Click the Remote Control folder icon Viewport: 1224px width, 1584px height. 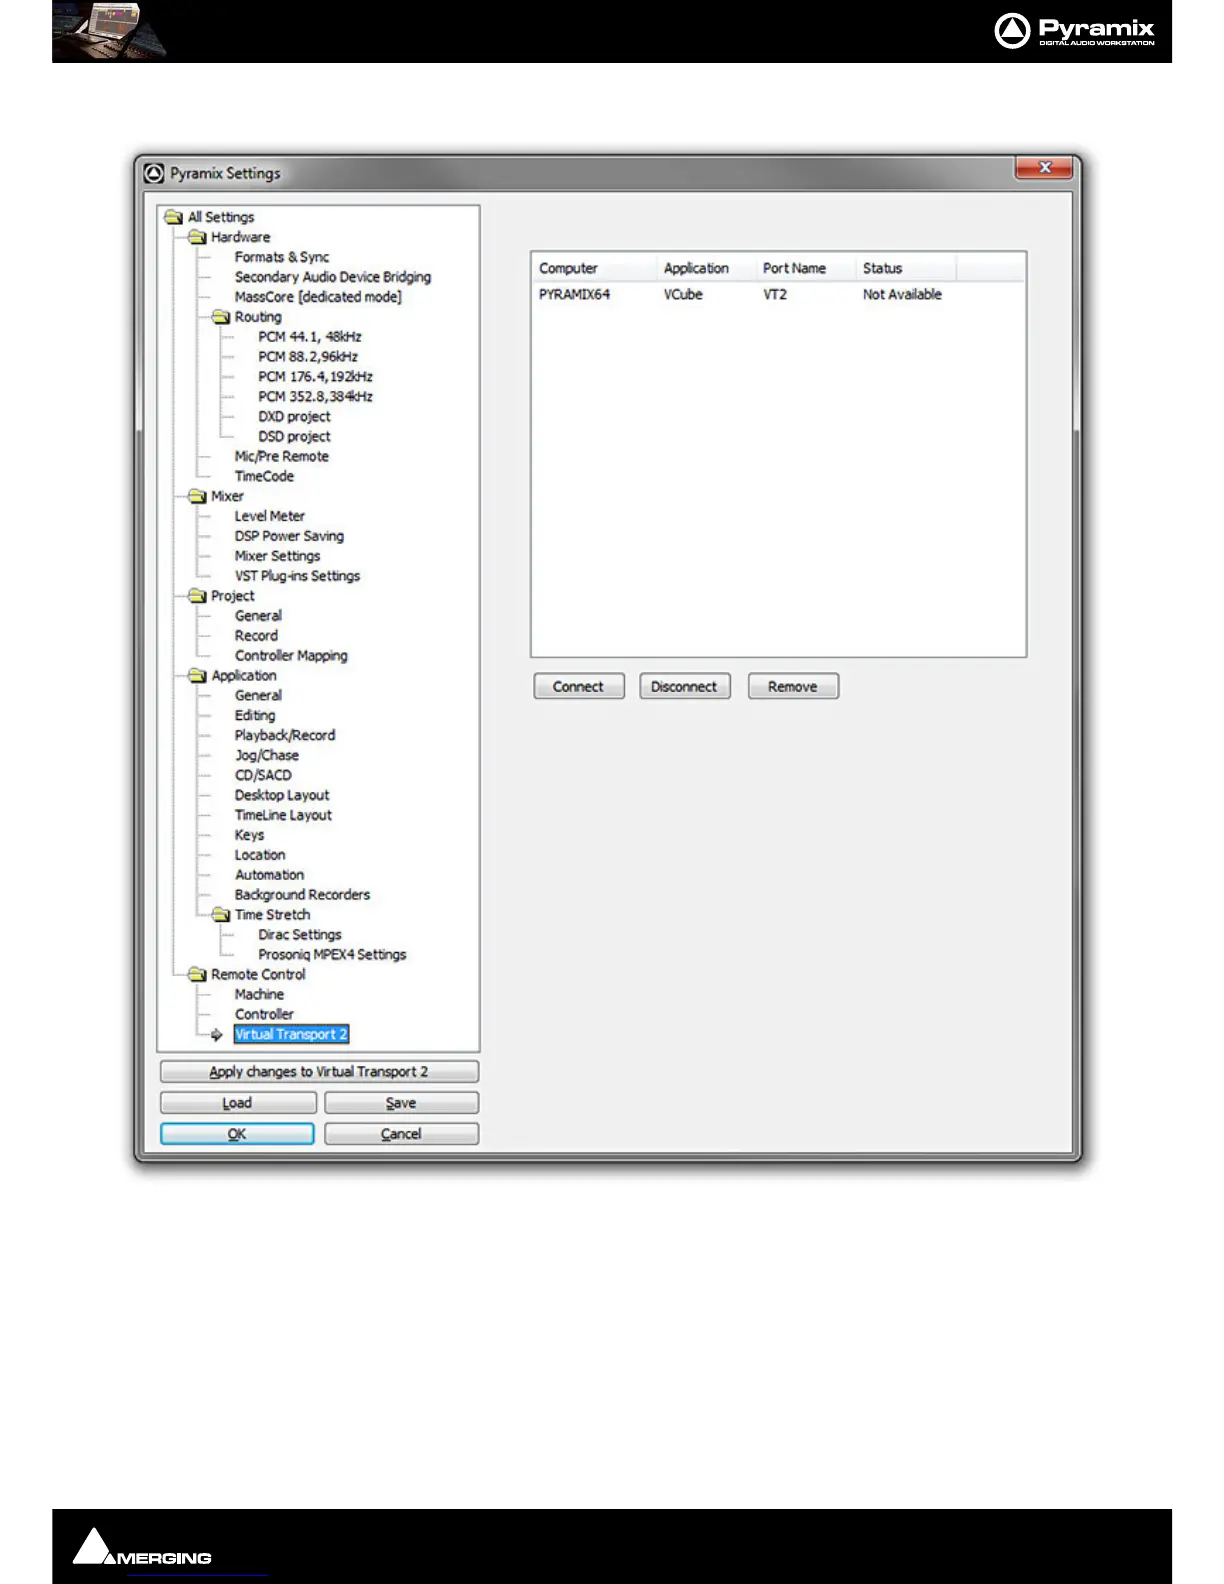pyautogui.click(x=197, y=975)
